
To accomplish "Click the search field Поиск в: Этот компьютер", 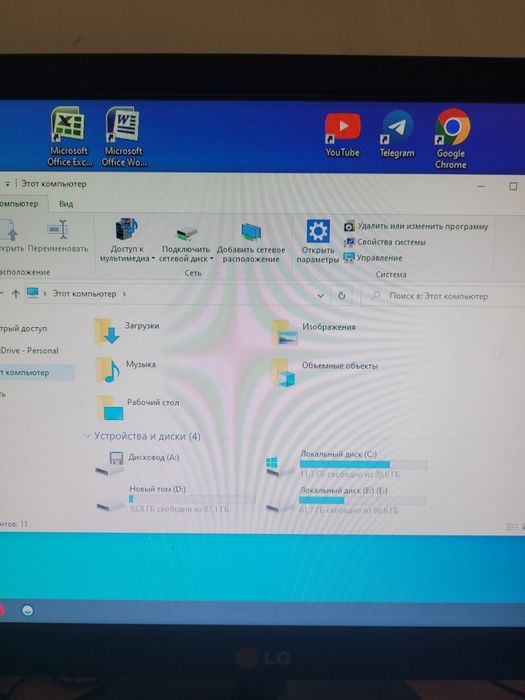I will click(x=442, y=296).
